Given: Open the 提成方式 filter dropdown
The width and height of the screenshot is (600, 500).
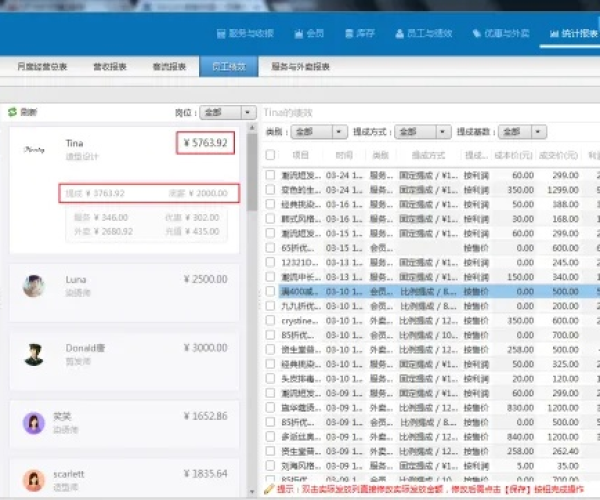Looking at the screenshot, I should pyautogui.click(x=422, y=132).
